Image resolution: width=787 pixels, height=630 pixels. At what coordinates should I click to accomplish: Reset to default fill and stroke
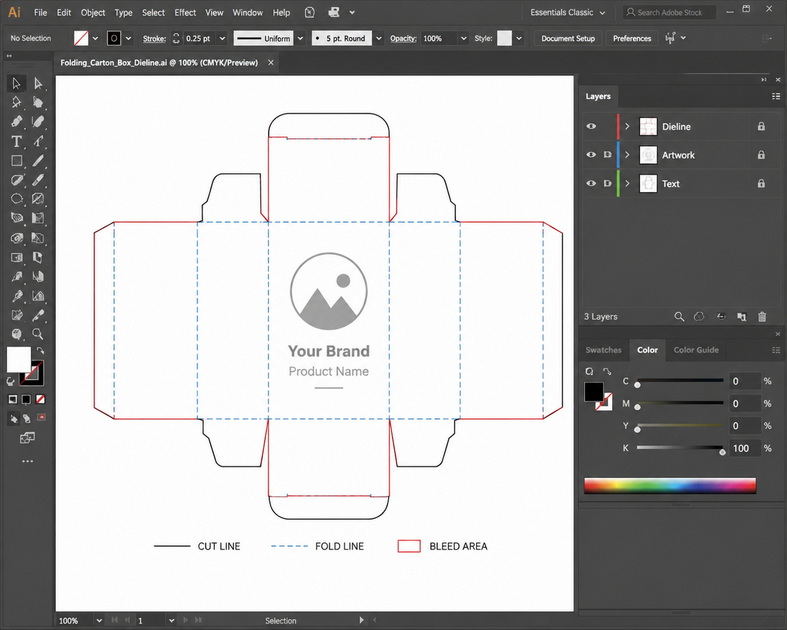(x=10, y=382)
